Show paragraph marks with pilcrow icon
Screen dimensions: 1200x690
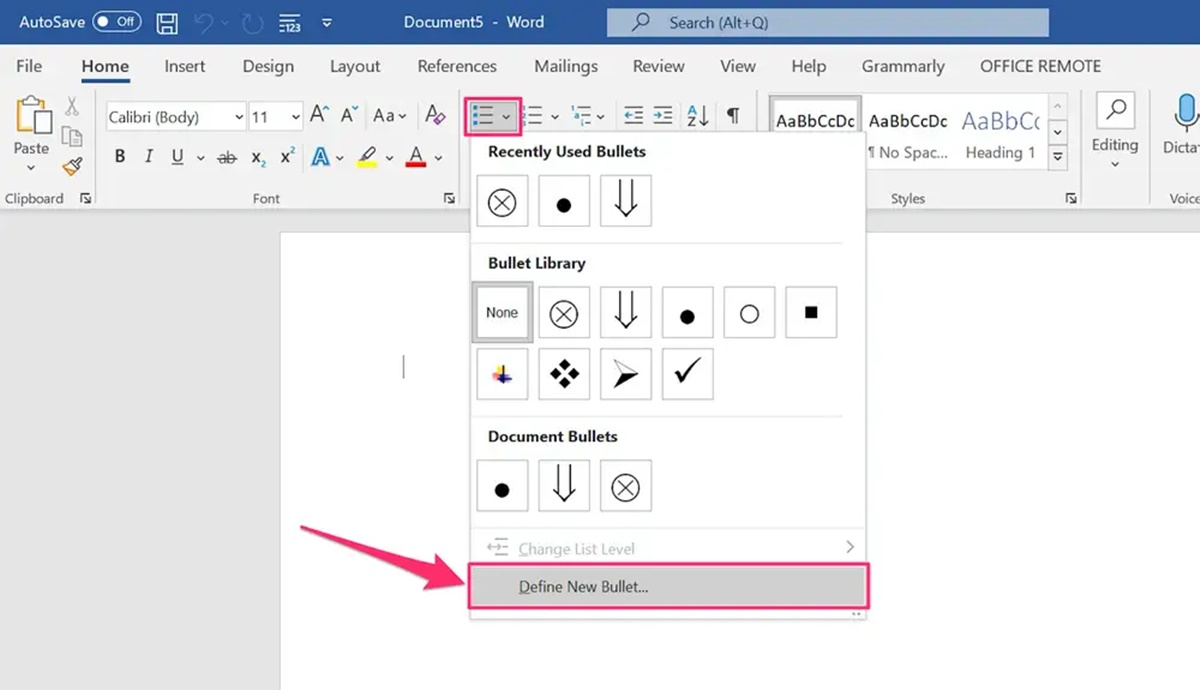733,116
